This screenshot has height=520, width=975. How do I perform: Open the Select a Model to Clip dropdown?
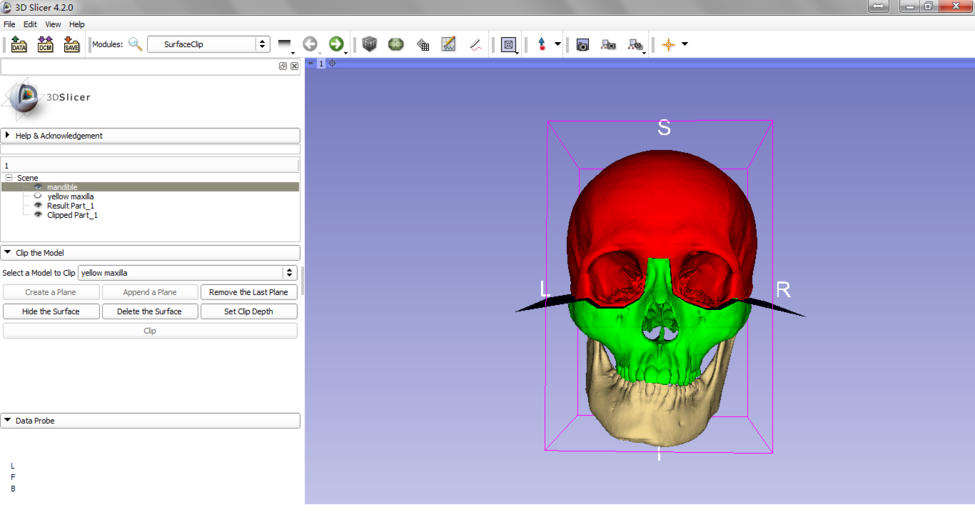point(188,273)
